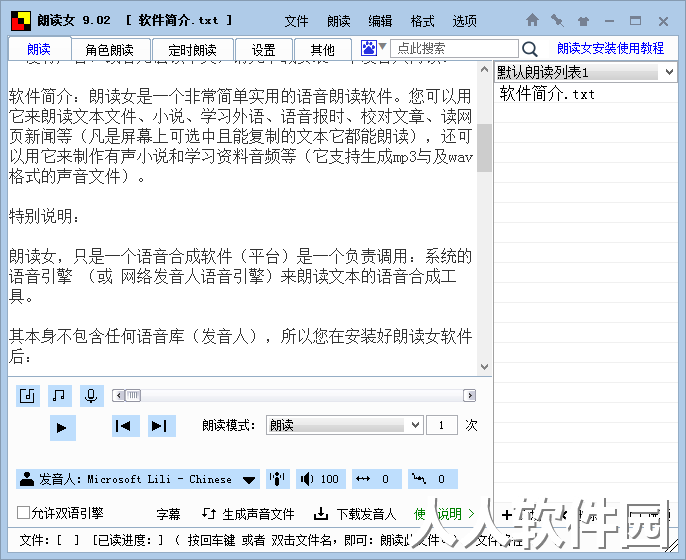
Task: Switch to the 其他 tab
Action: click(x=322, y=50)
